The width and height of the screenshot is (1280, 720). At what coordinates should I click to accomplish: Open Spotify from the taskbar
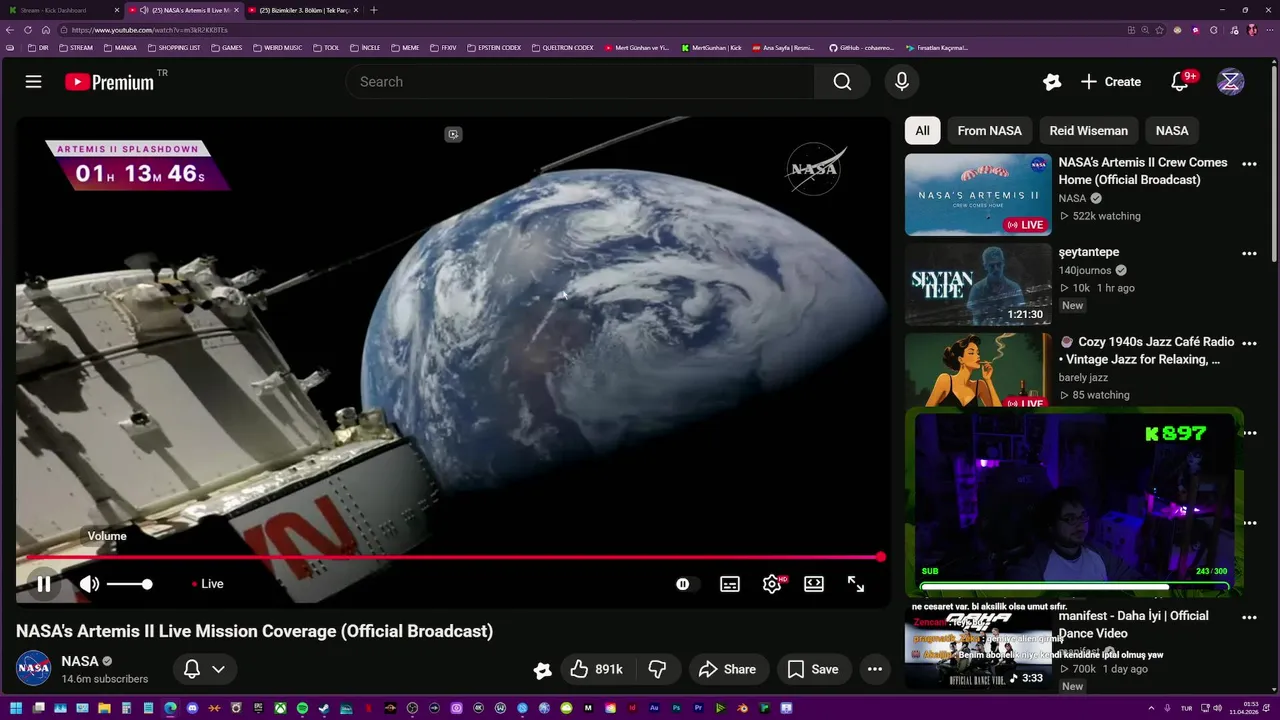point(302,709)
